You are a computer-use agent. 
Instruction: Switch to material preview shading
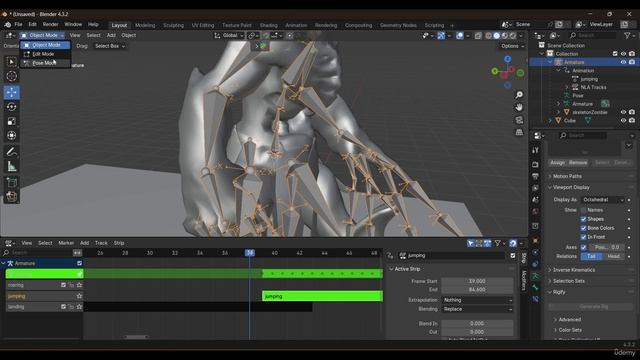[504, 36]
